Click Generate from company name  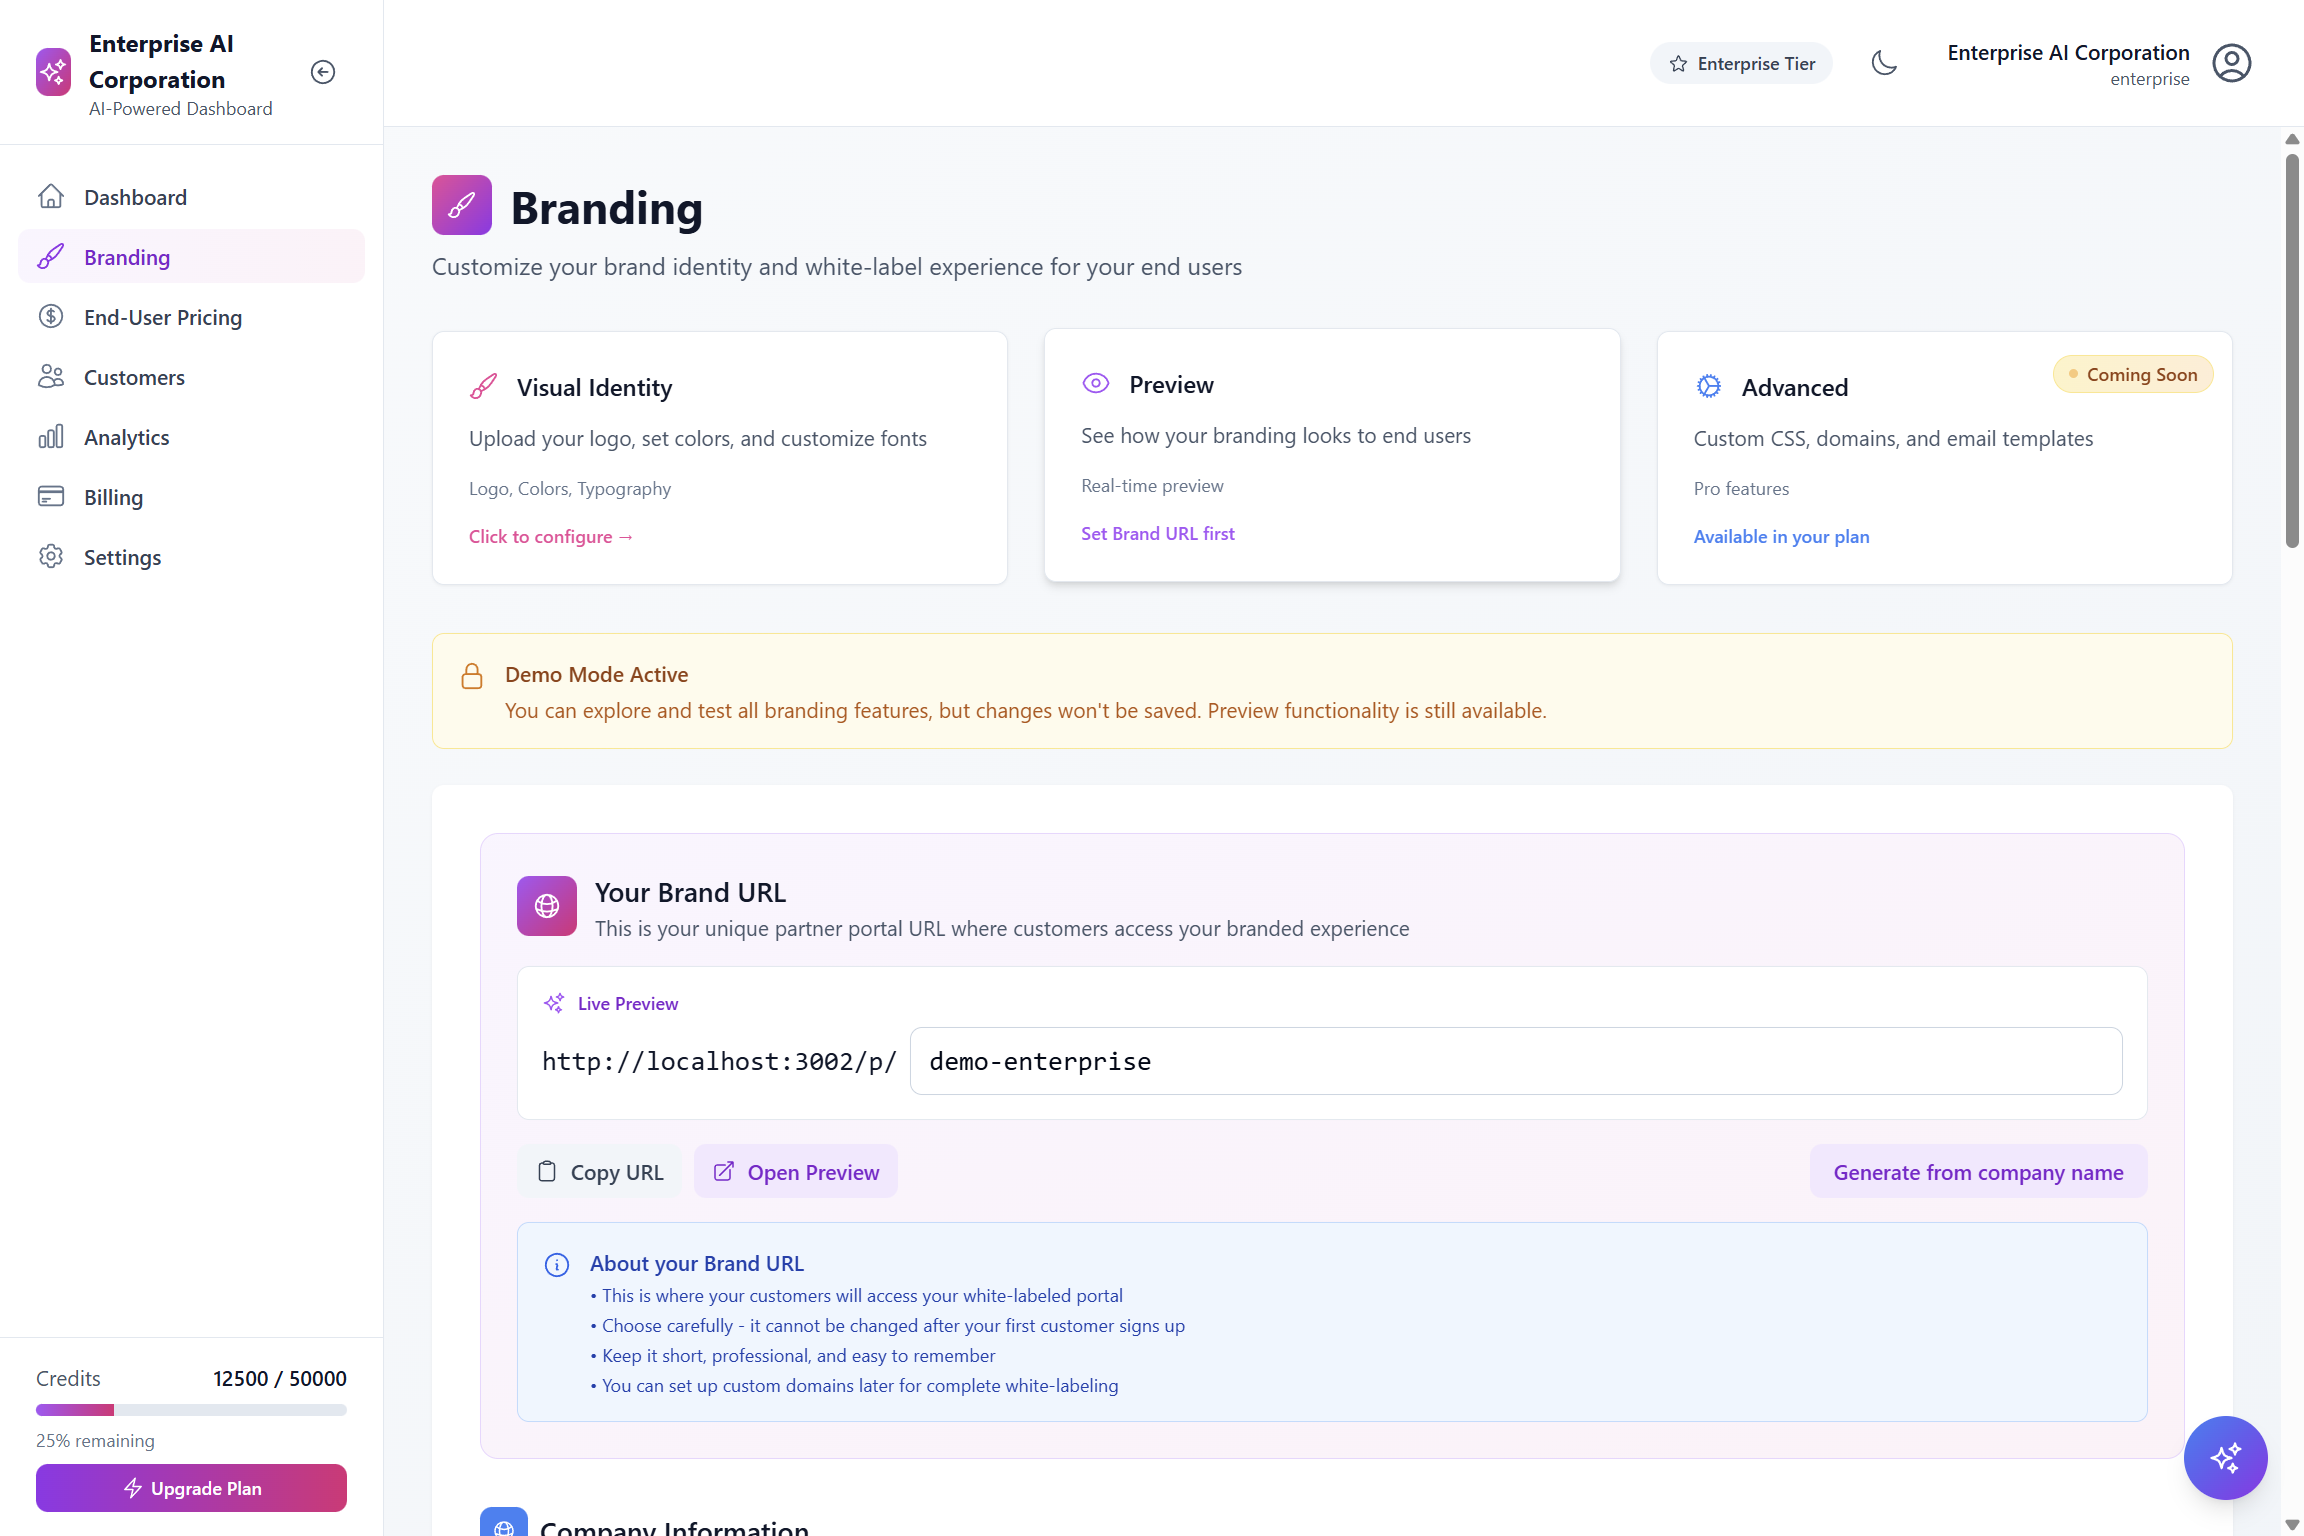coord(1978,1172)
